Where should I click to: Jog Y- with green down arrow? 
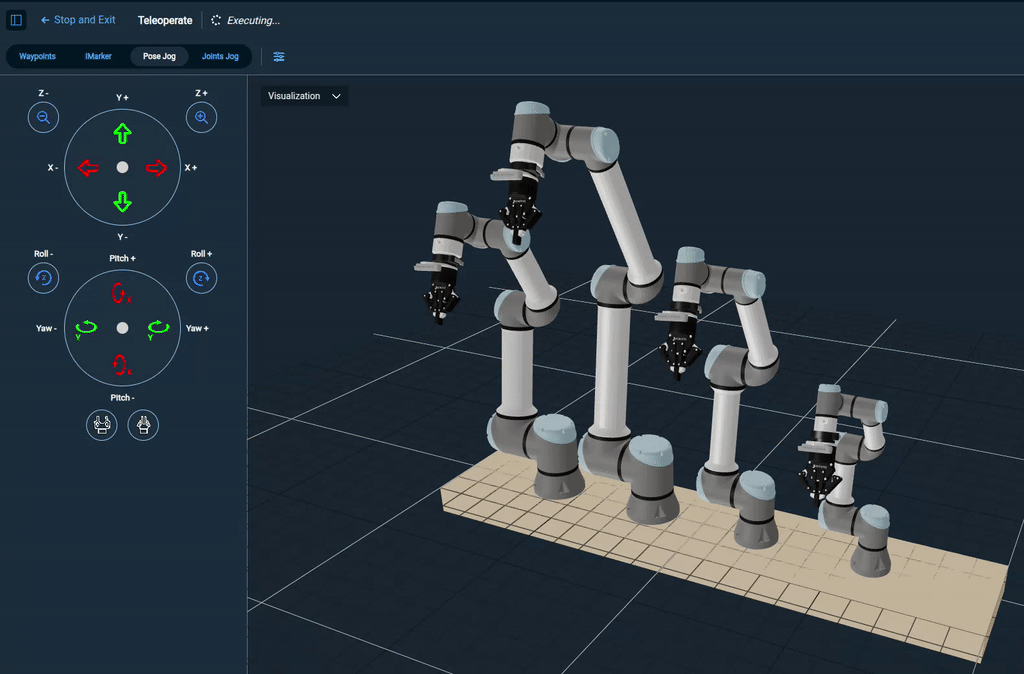tap(122, 202)
